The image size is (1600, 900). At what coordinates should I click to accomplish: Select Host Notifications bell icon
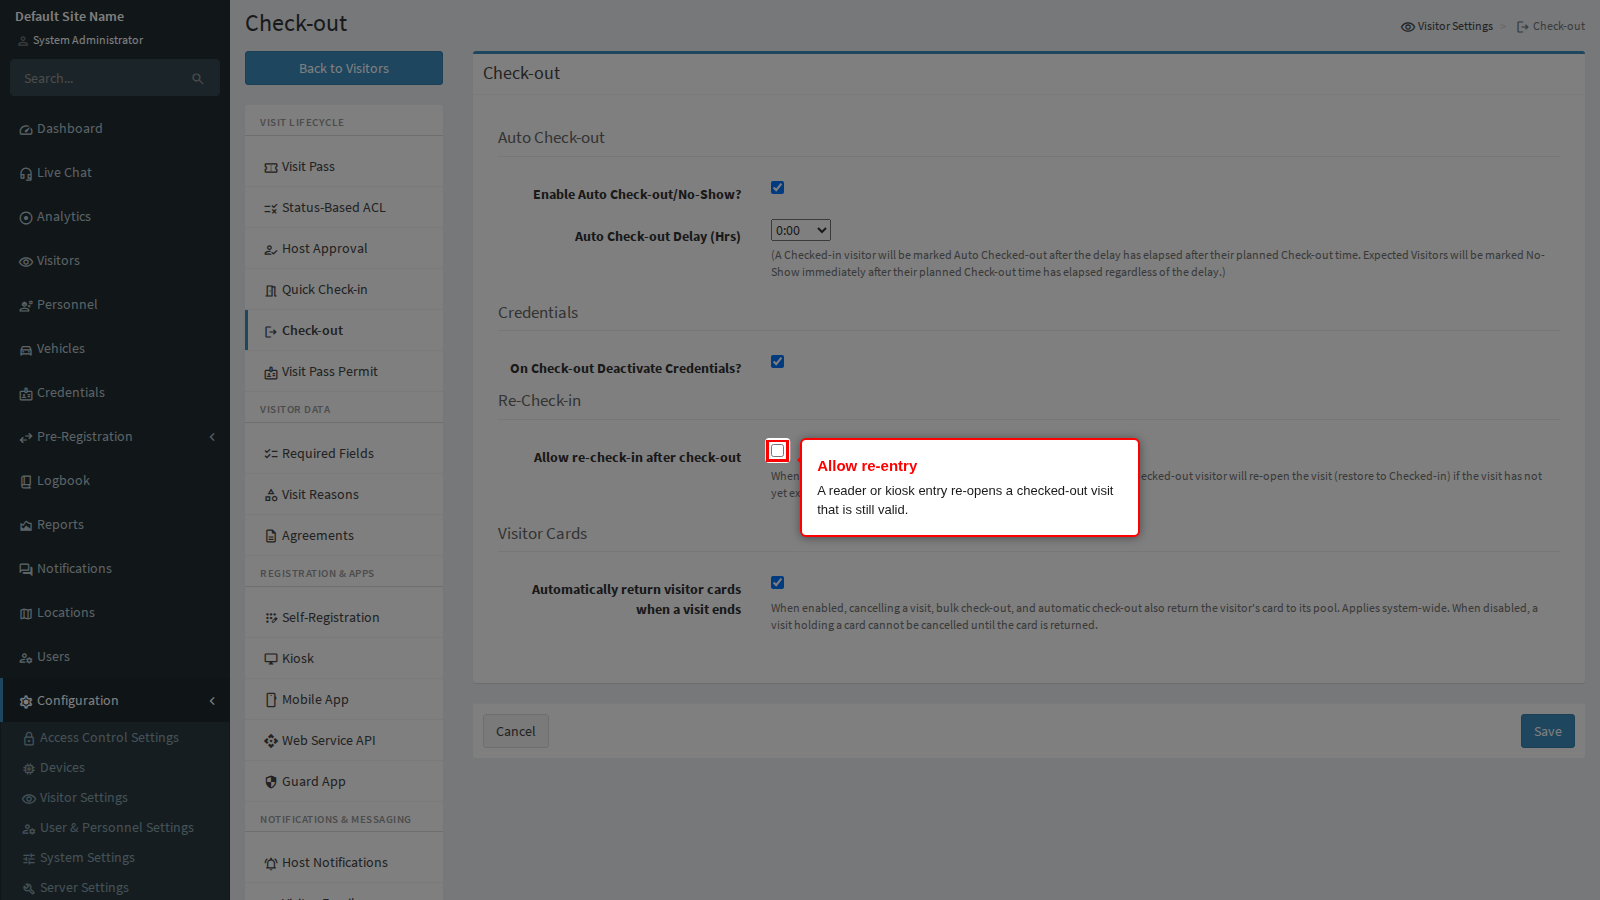click(x=271, y=863)
